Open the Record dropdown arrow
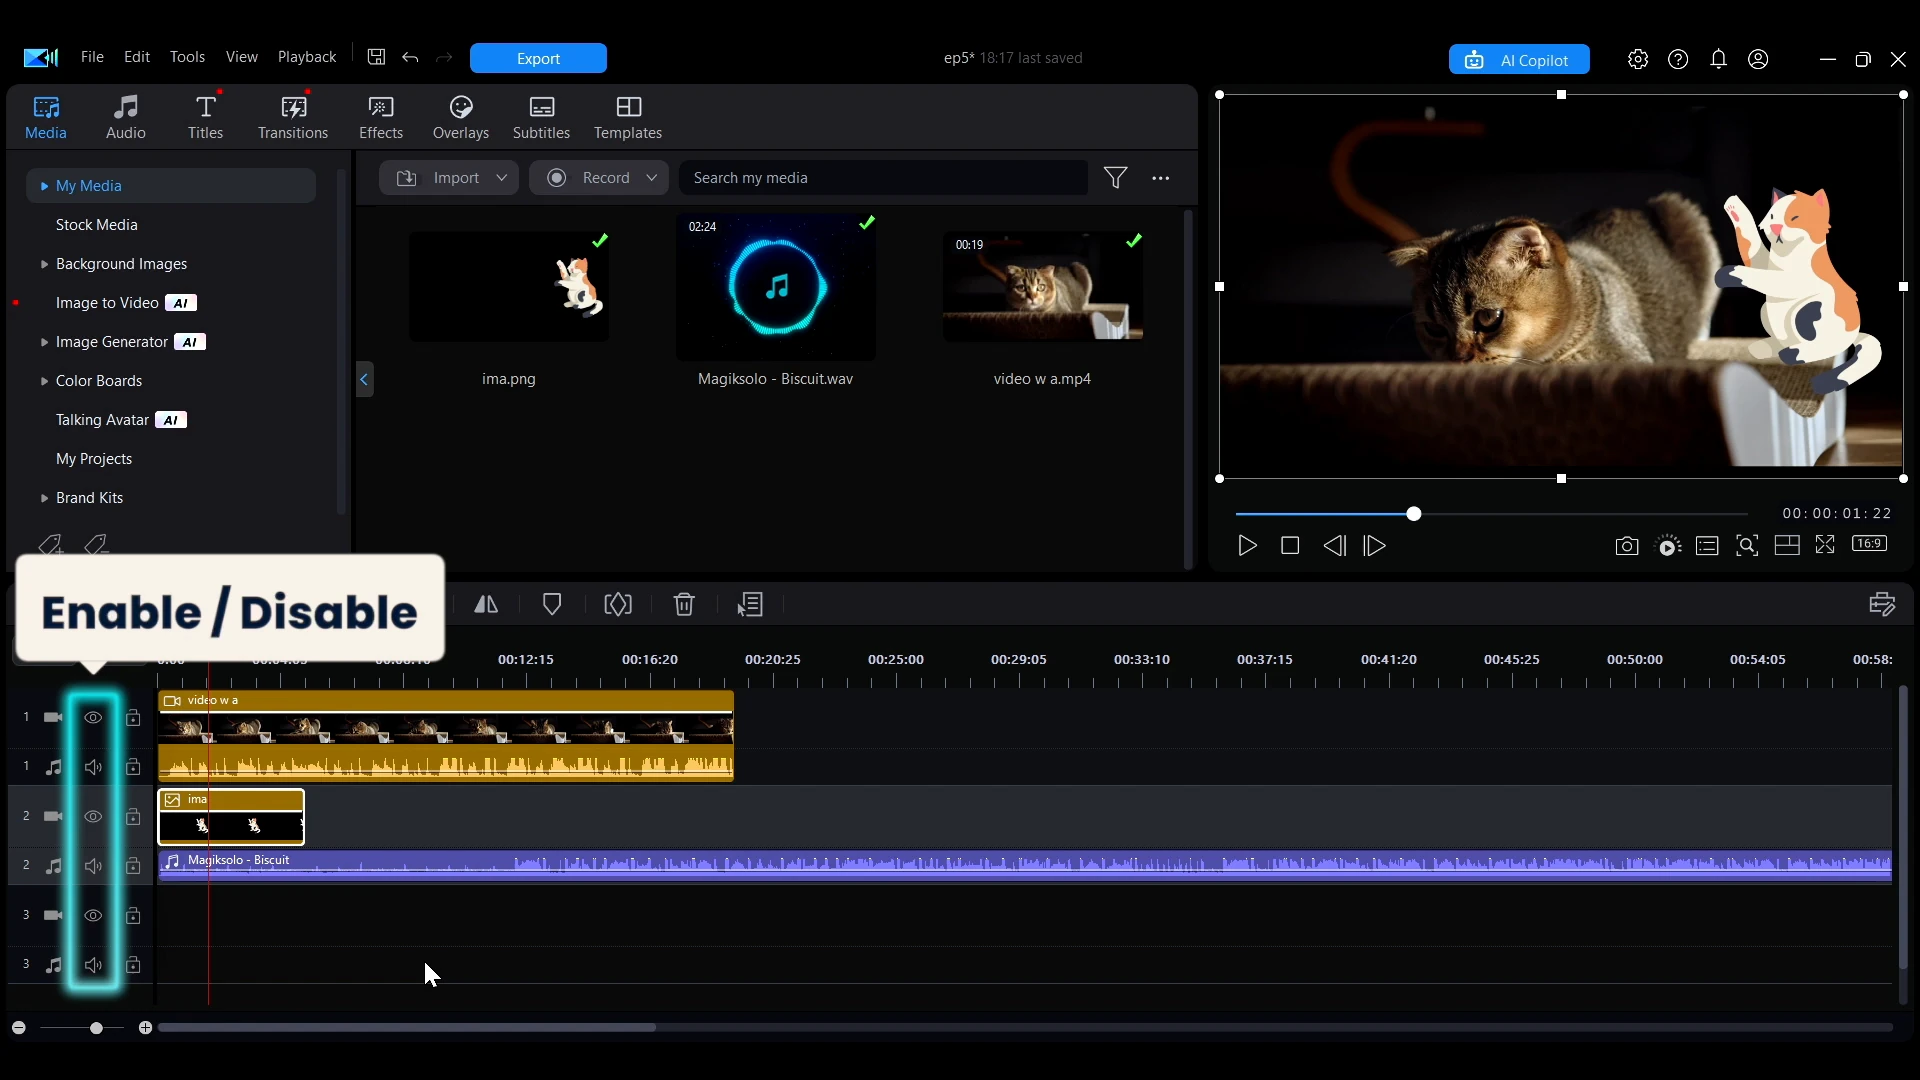 point(651,178)
